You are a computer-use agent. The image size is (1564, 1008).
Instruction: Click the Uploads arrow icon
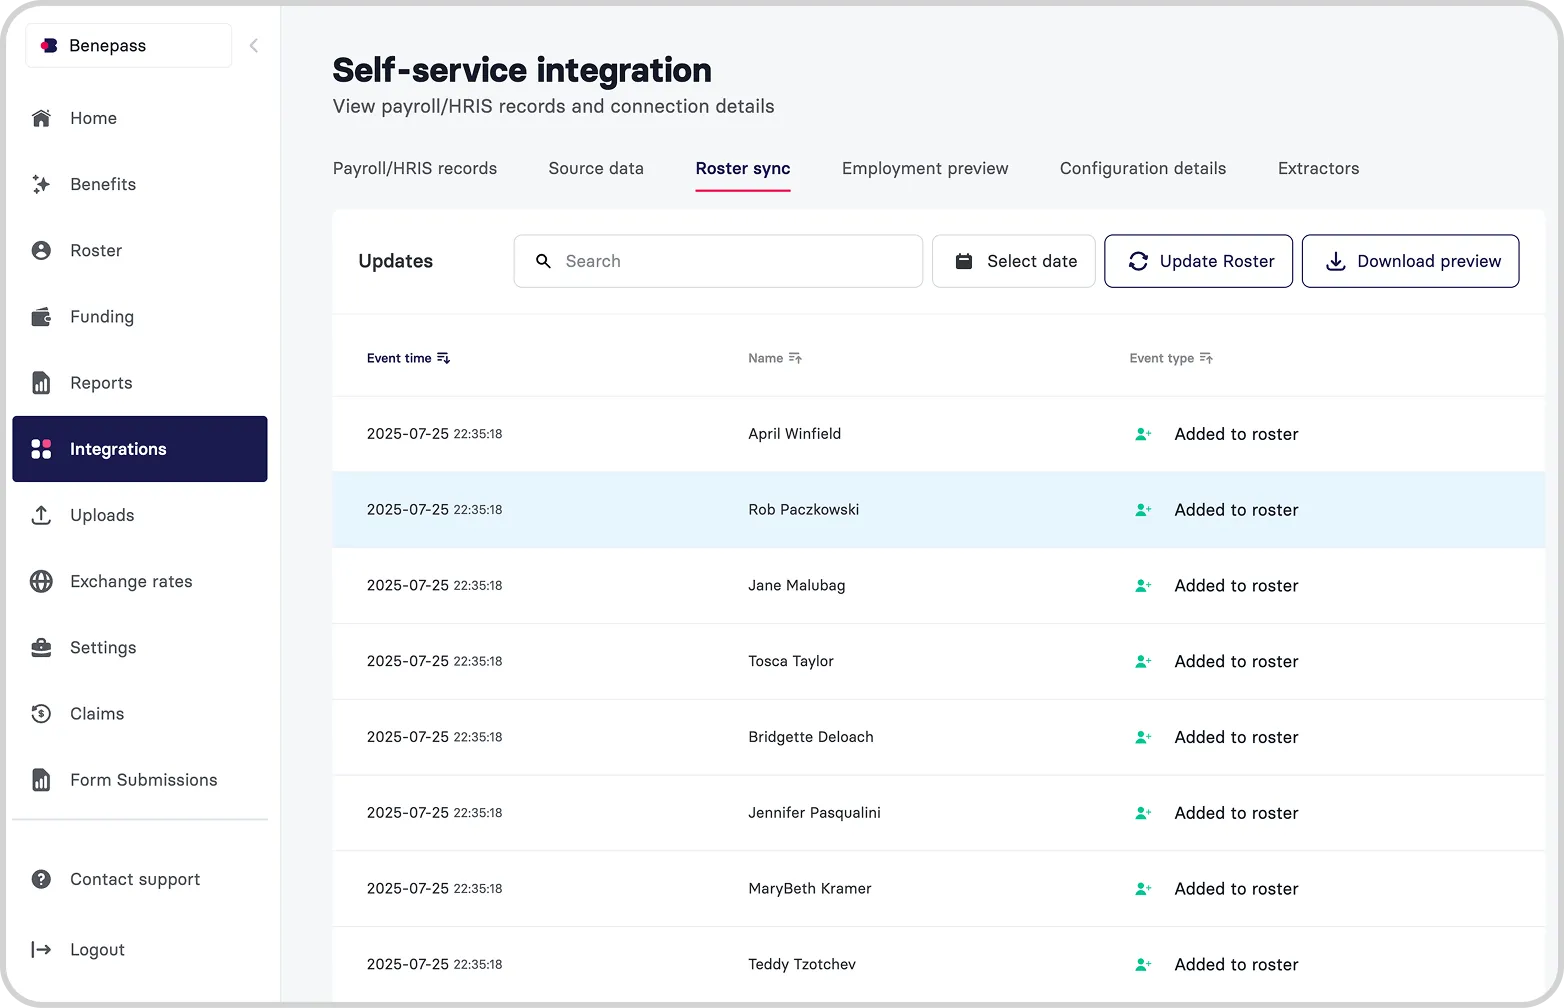[x=41, y=515]
